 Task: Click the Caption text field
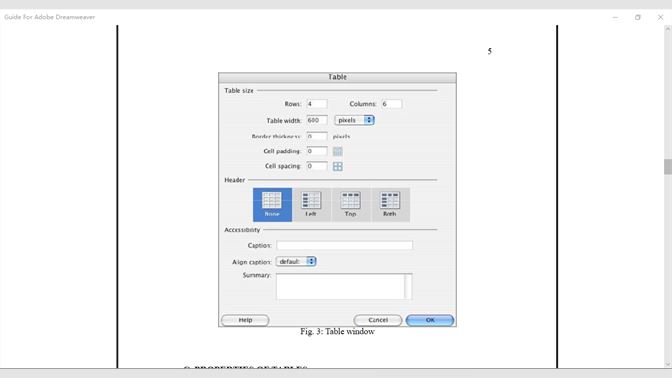pyautogui.click(x=344, y=245)
